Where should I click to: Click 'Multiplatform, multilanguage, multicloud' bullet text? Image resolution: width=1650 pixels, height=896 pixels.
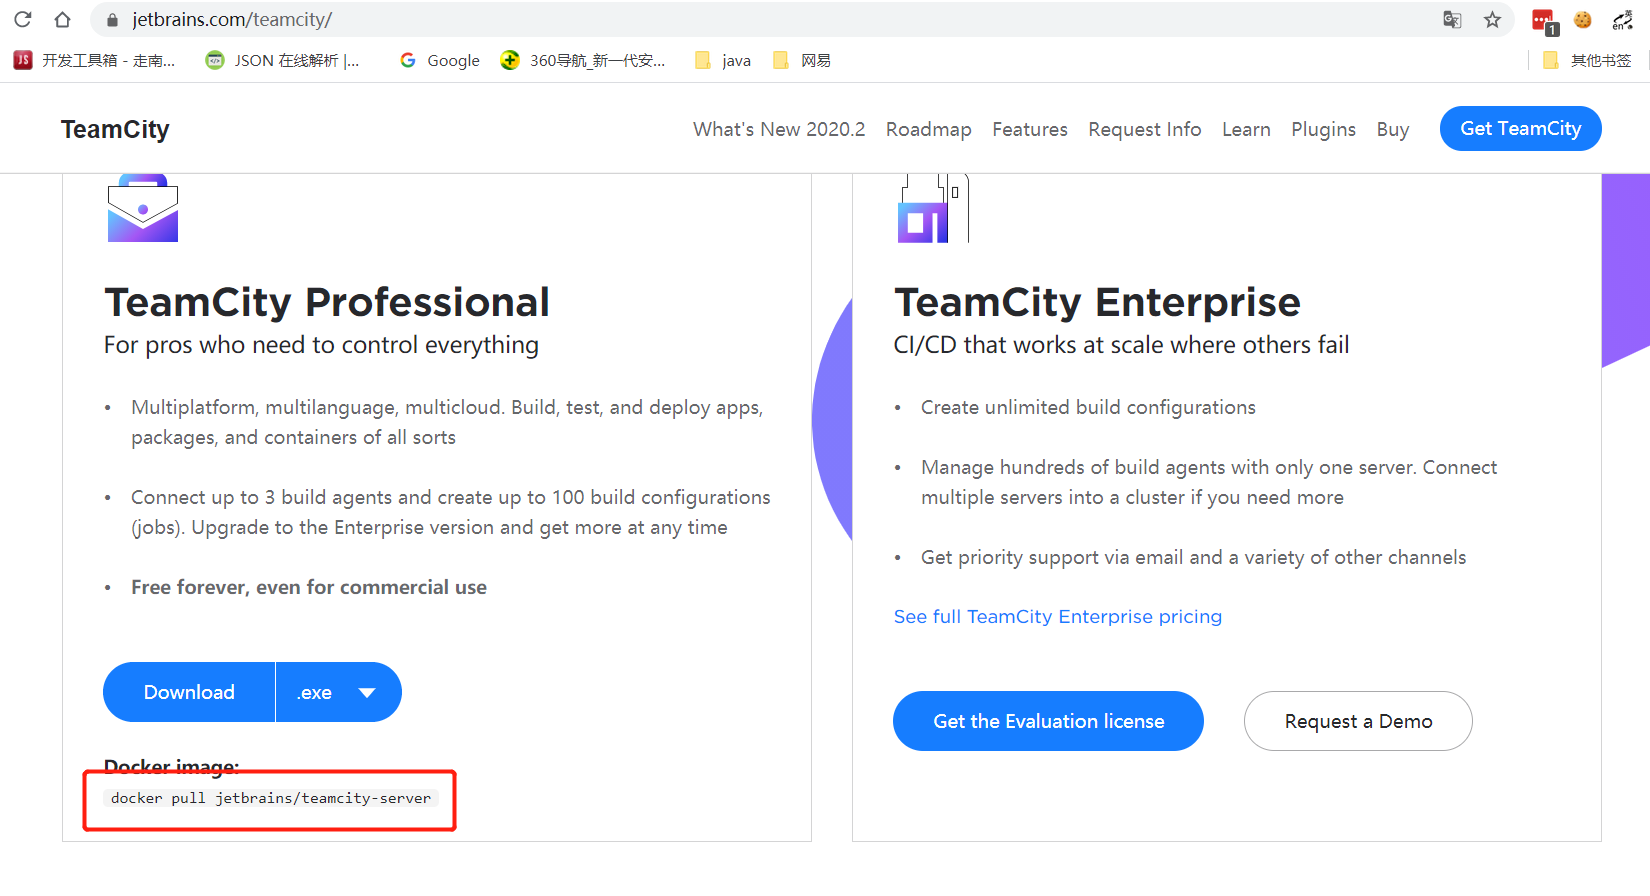(447, 422)
